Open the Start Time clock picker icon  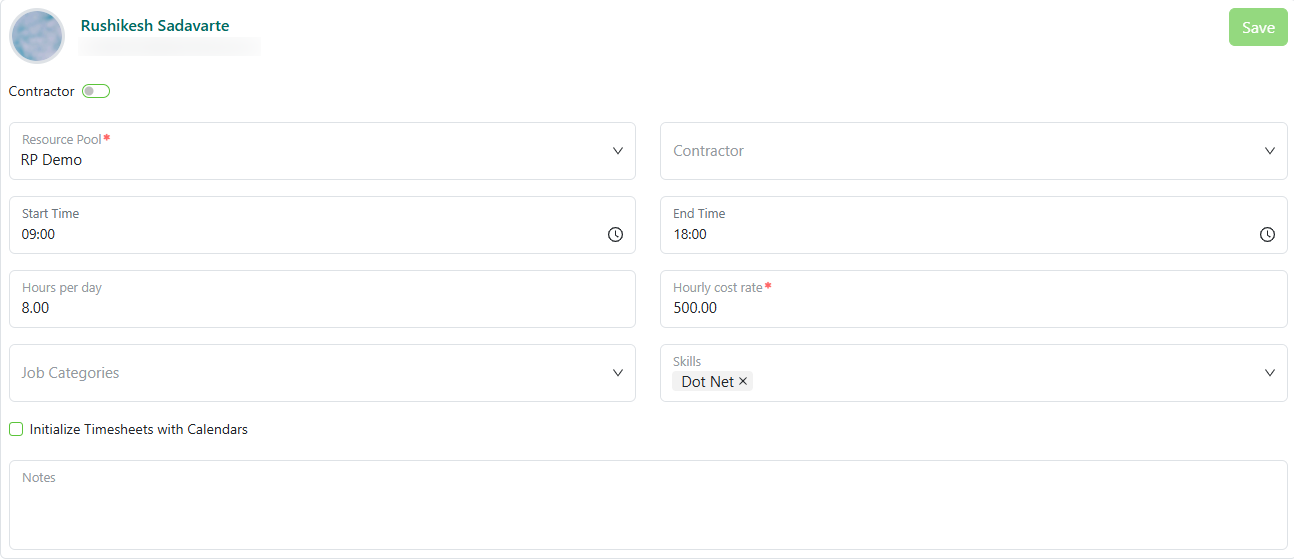[x=615, y=234]
